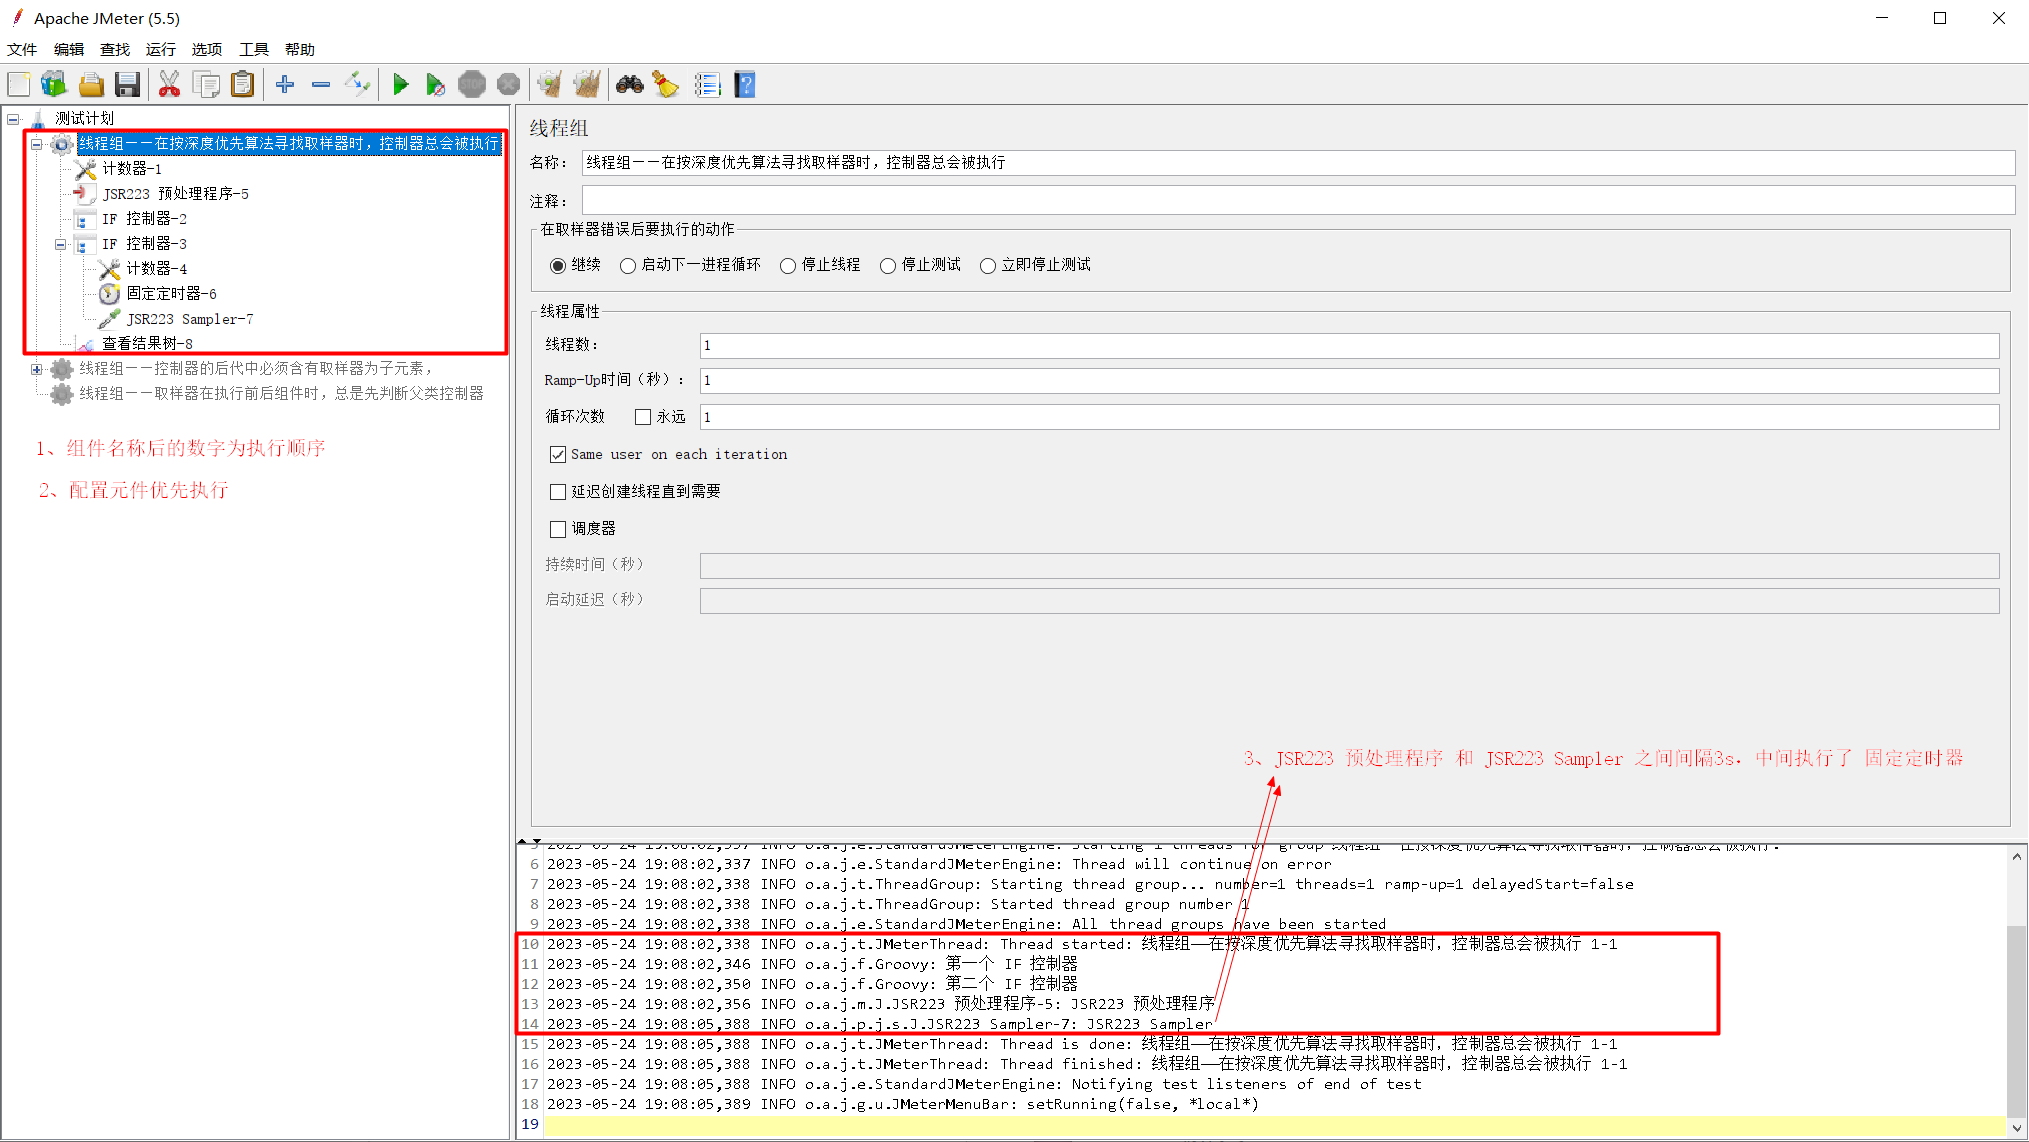Open the 查找 menu

click(115, 49)
